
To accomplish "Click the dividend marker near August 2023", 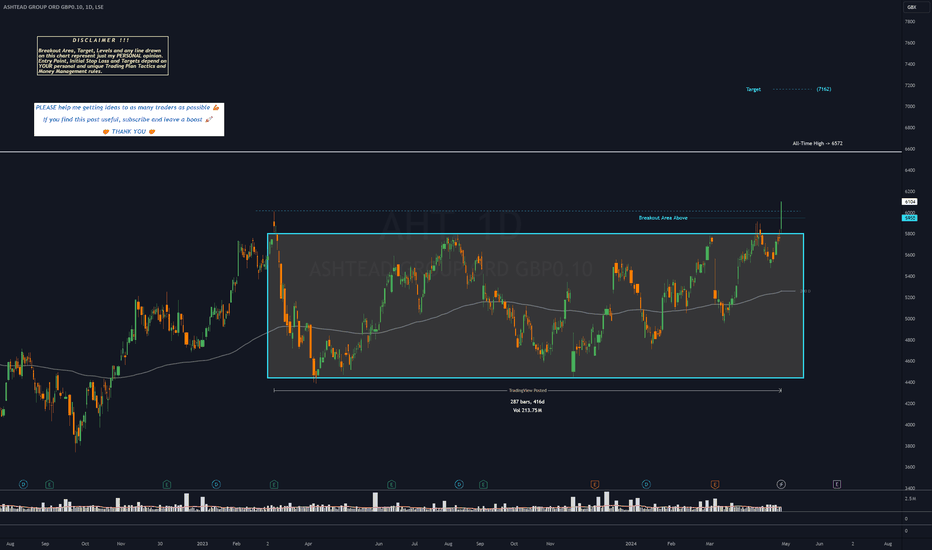I will 459,485.
